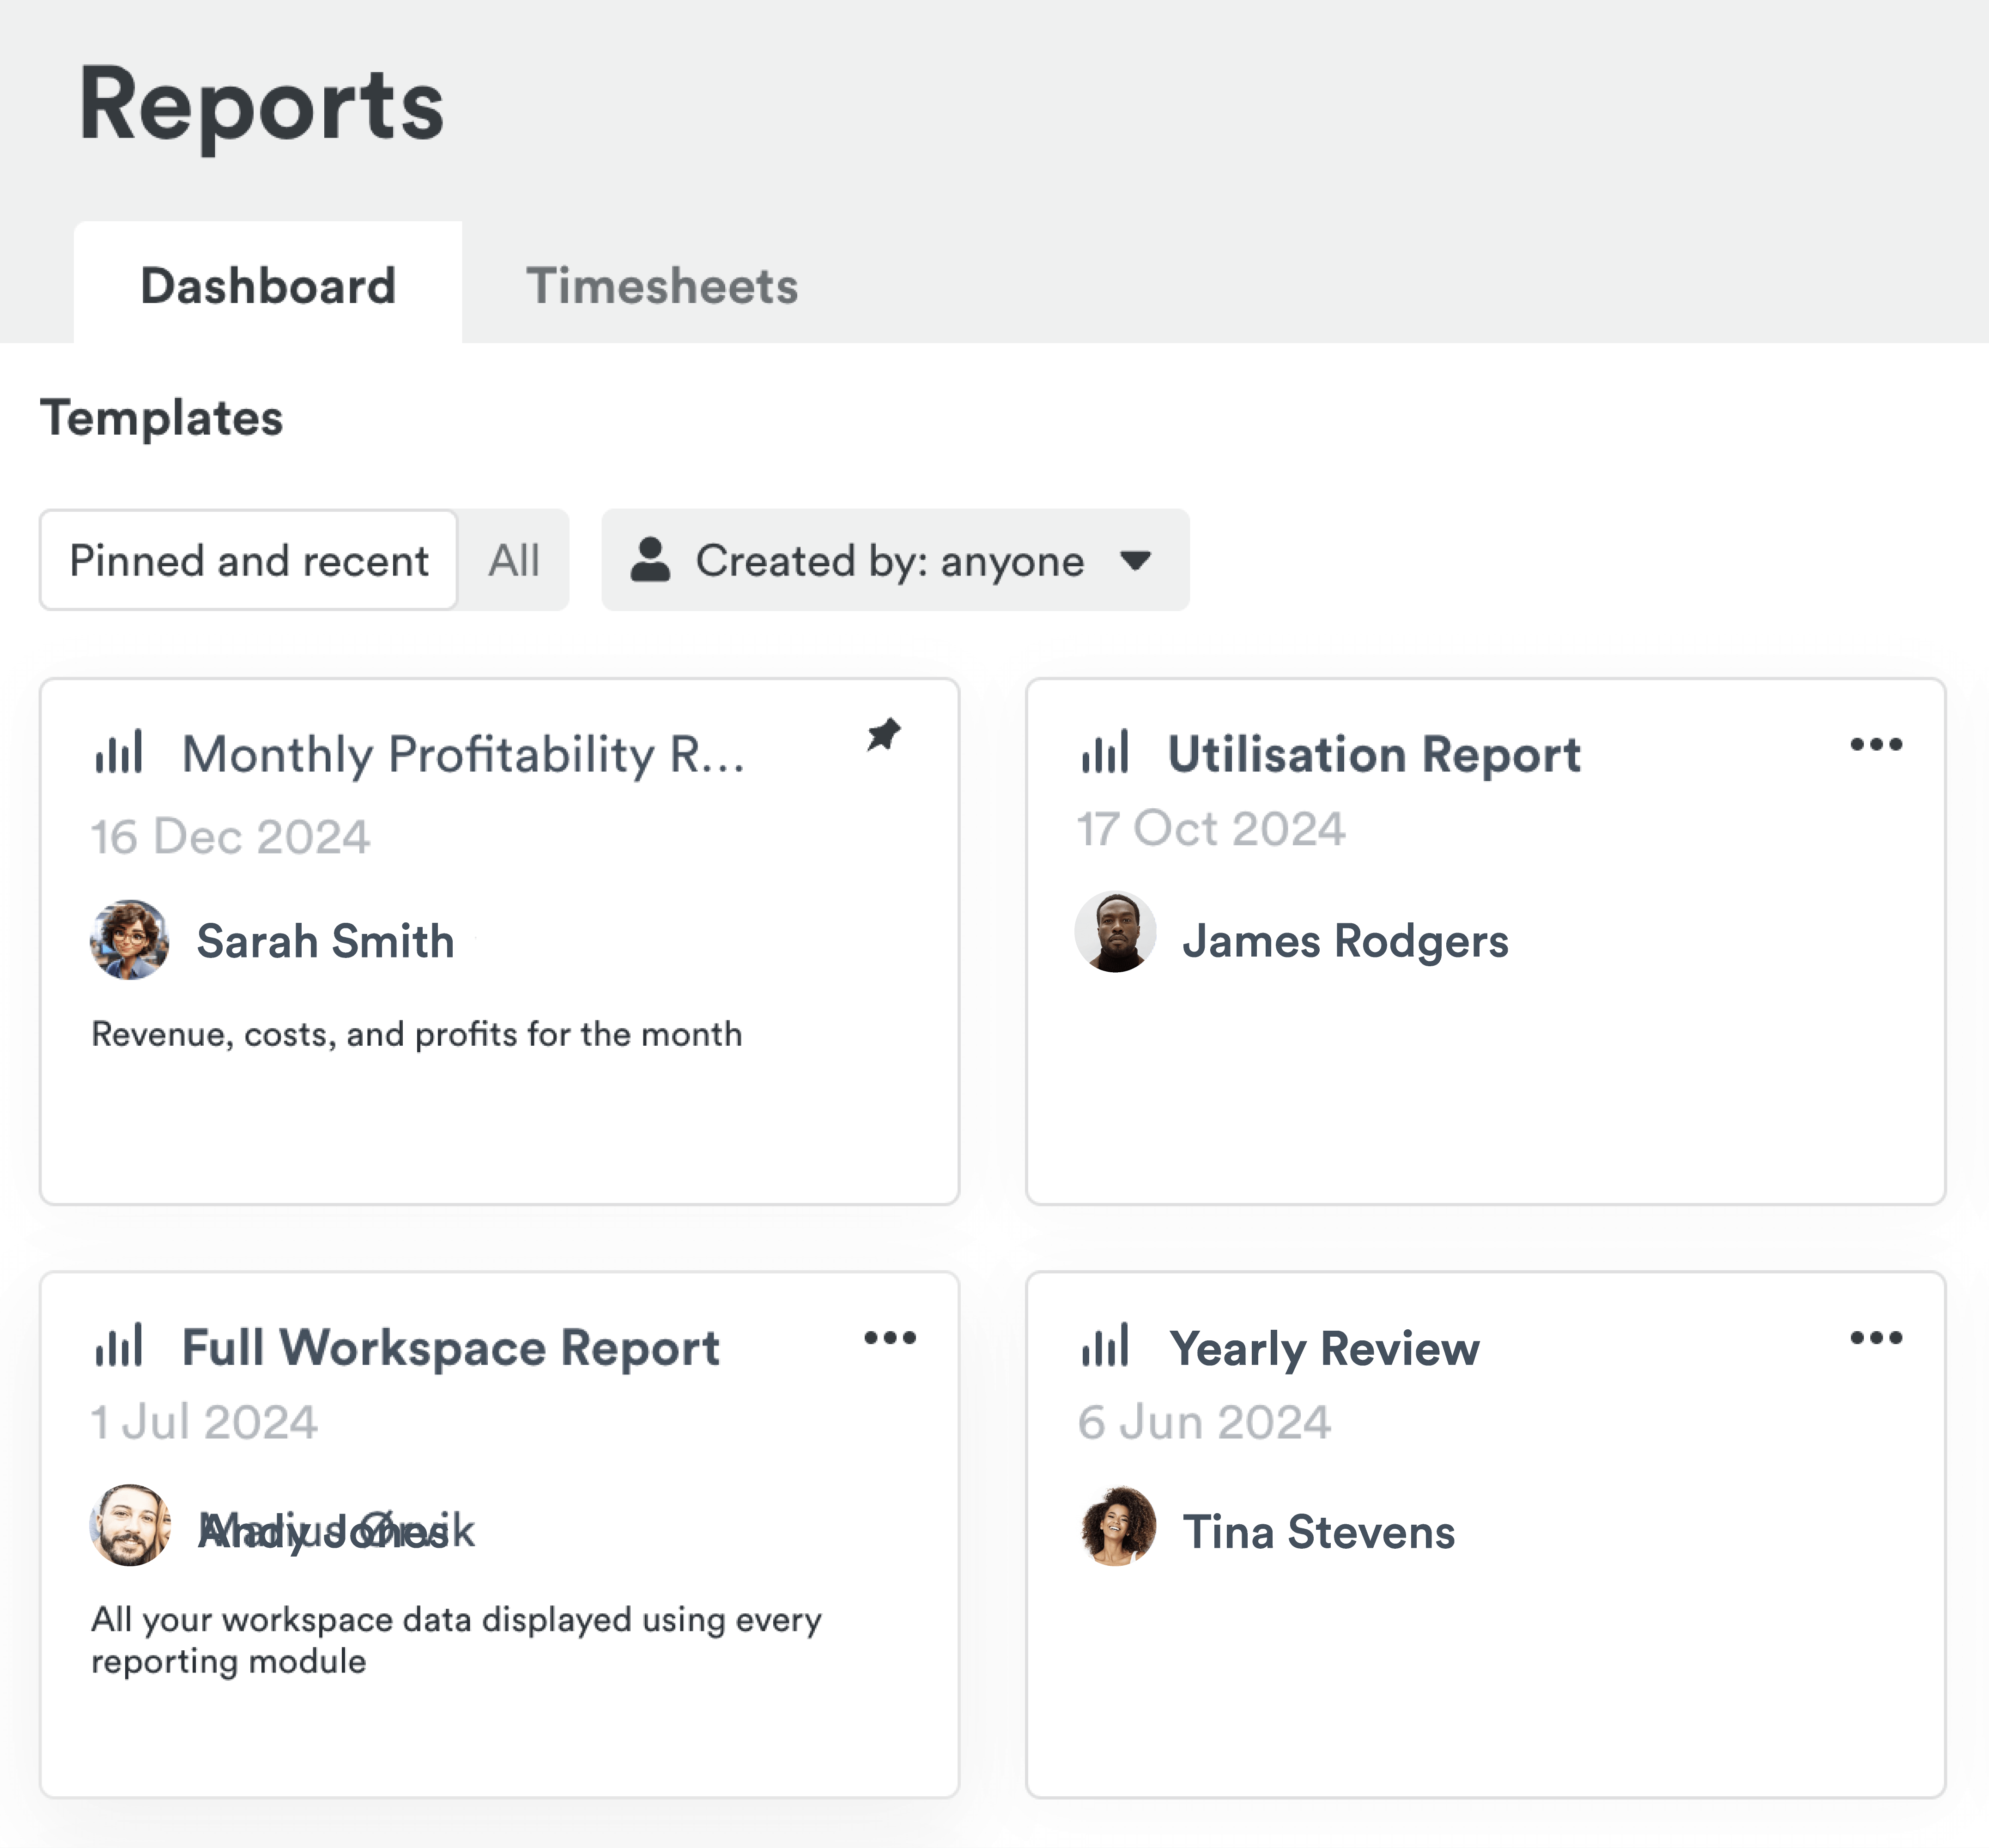Click Utilisation Report bar chart icon

pyautogui.click(x=1105, y=752)
